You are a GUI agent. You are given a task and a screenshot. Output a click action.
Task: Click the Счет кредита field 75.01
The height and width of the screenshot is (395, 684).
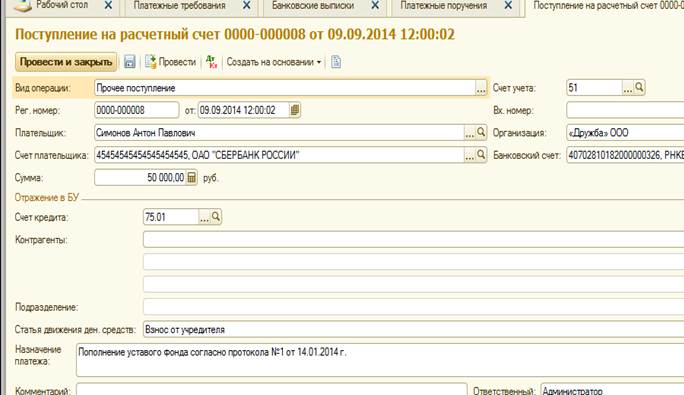click(171, 217)
